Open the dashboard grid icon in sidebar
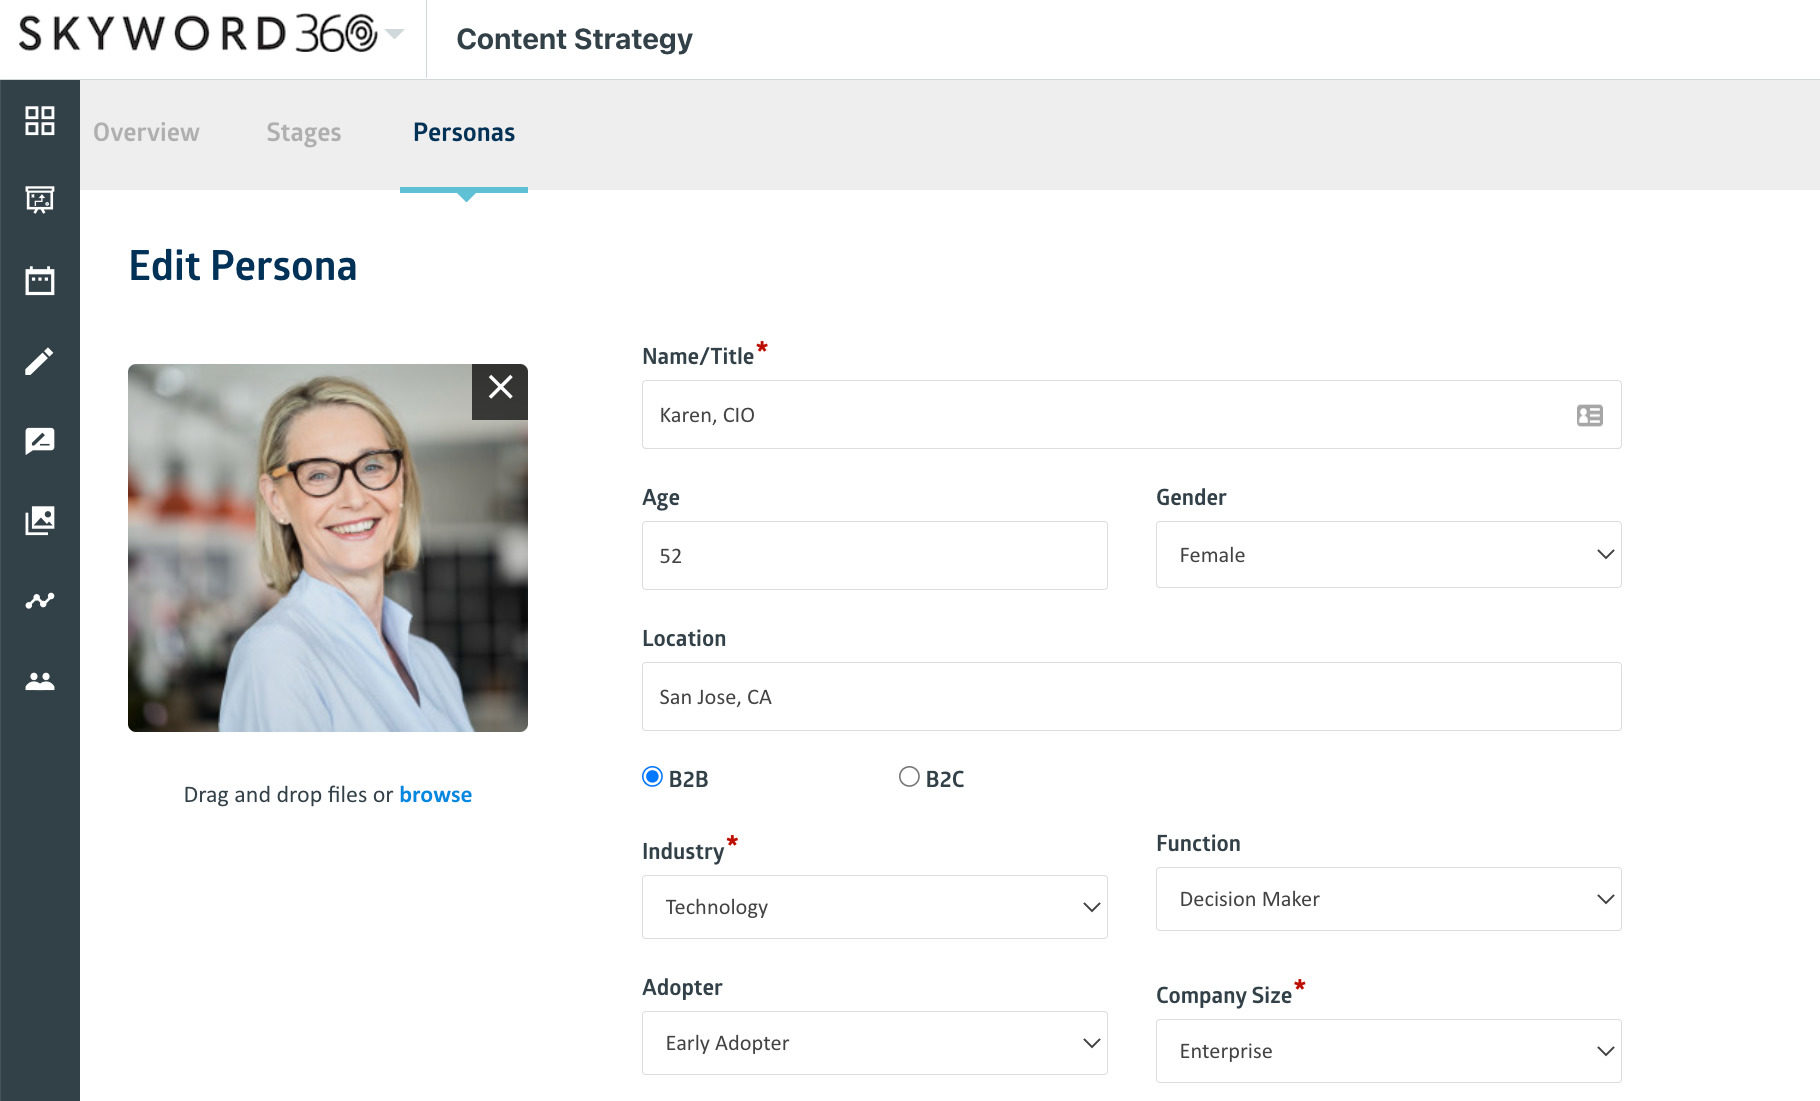 coord(40,120)
